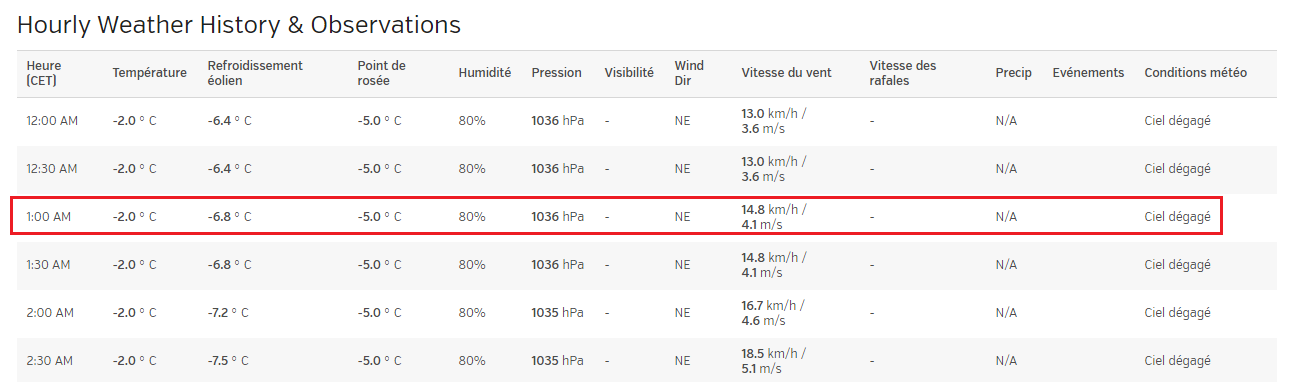The height and width of the screenshot is (382, 1290).
Task: Click the highlighted 1:00 AM row time
Action: pos(48,217)
